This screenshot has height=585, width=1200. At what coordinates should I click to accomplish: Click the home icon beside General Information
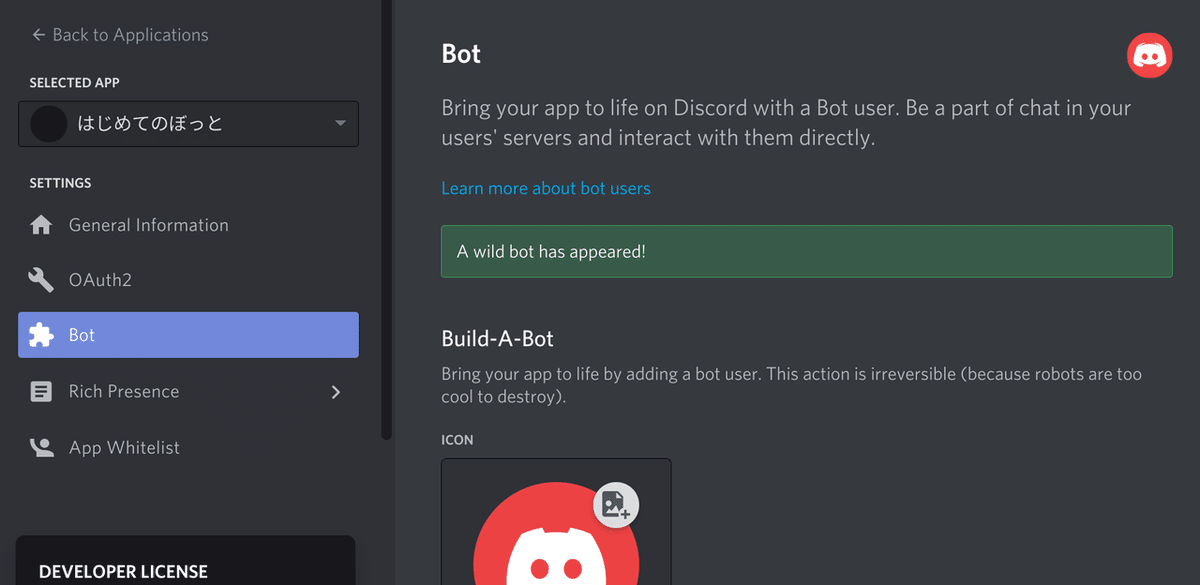coord(41,225)
